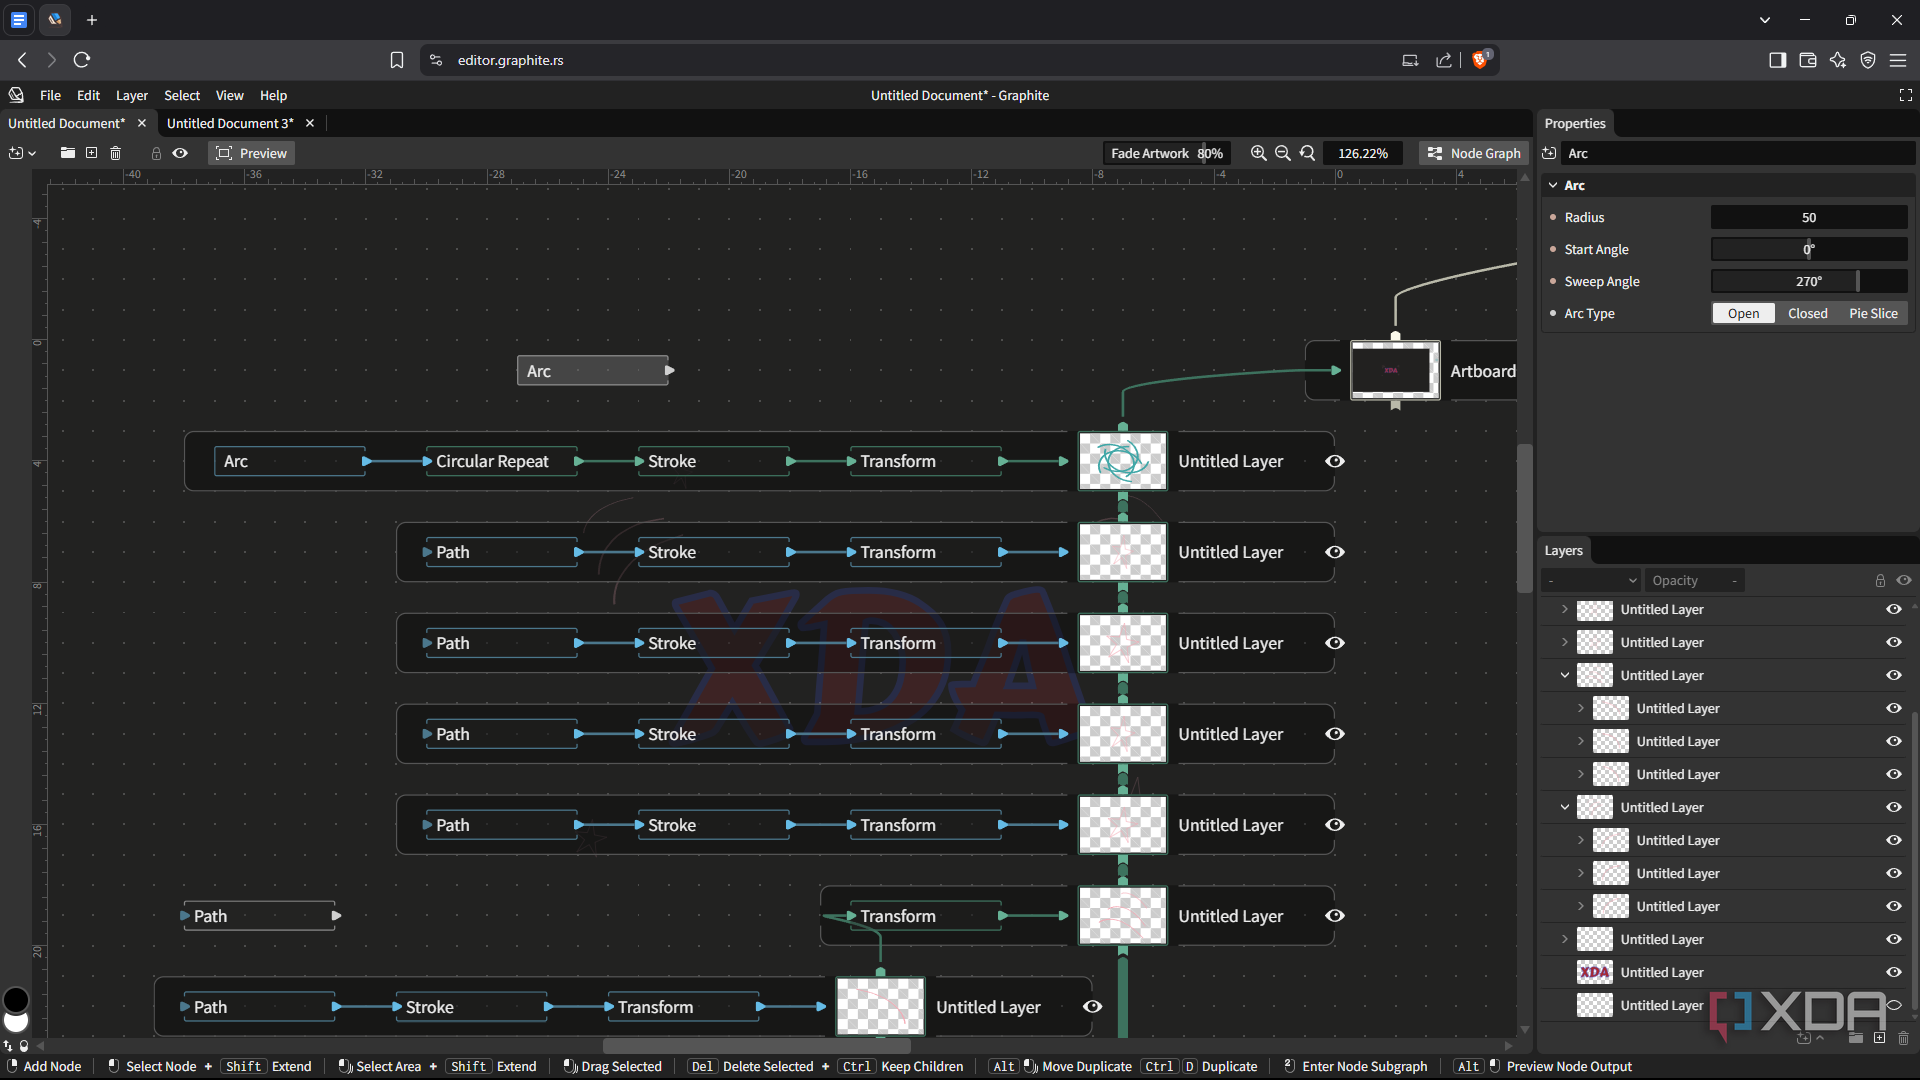The image size is (1920, 1080).
Task: Toggle fullscreen icon beside document title
Action: pos(1905,95)
